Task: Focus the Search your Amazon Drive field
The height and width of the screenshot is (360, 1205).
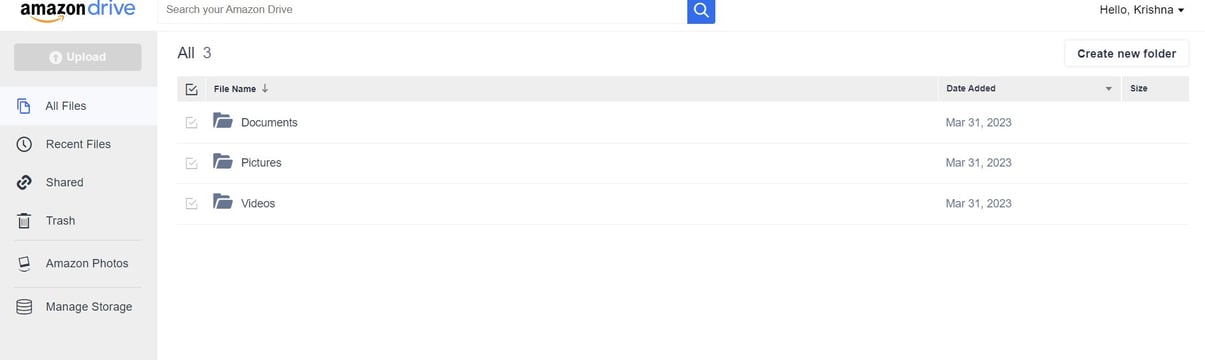Action: (x=422, y=10)
